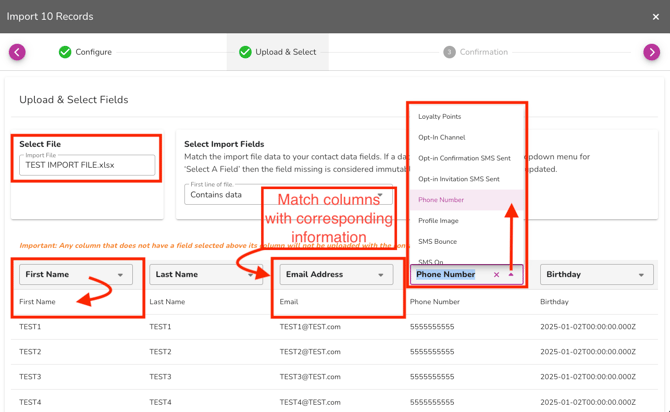Image resolution: width=670 pixels, height=412 pixels.
Task: Select Opt-in Invitation SMS Sent option
Action: pyautogui.click(x=459, y=179)
